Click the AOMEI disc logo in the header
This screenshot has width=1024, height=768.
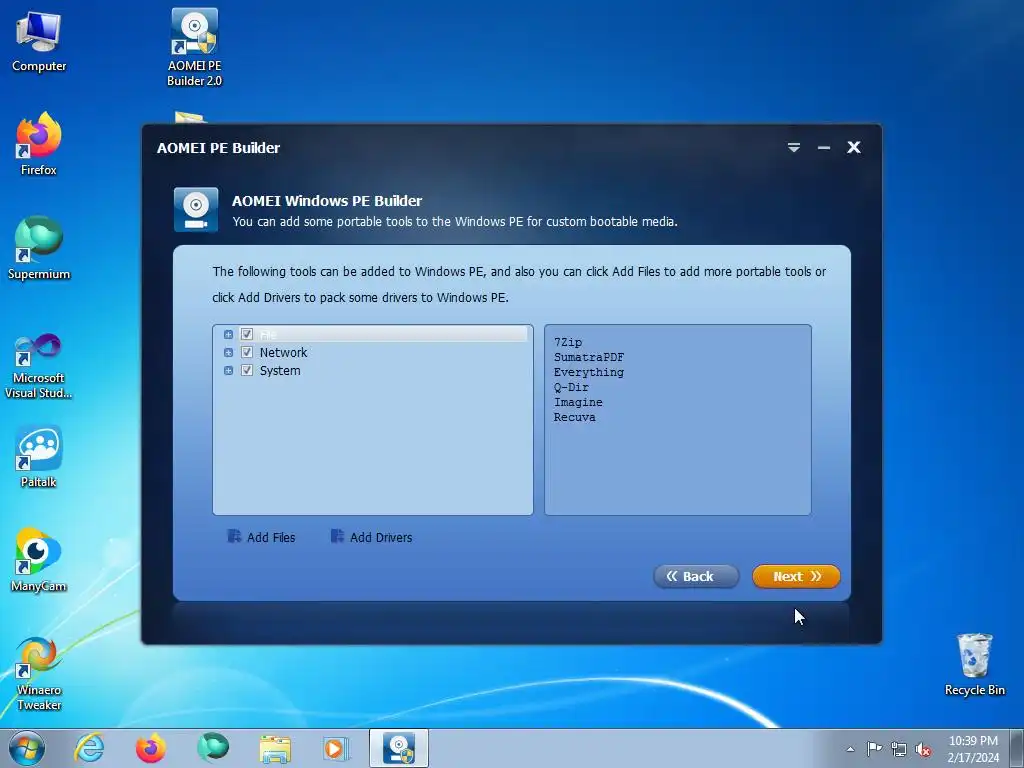196,210
